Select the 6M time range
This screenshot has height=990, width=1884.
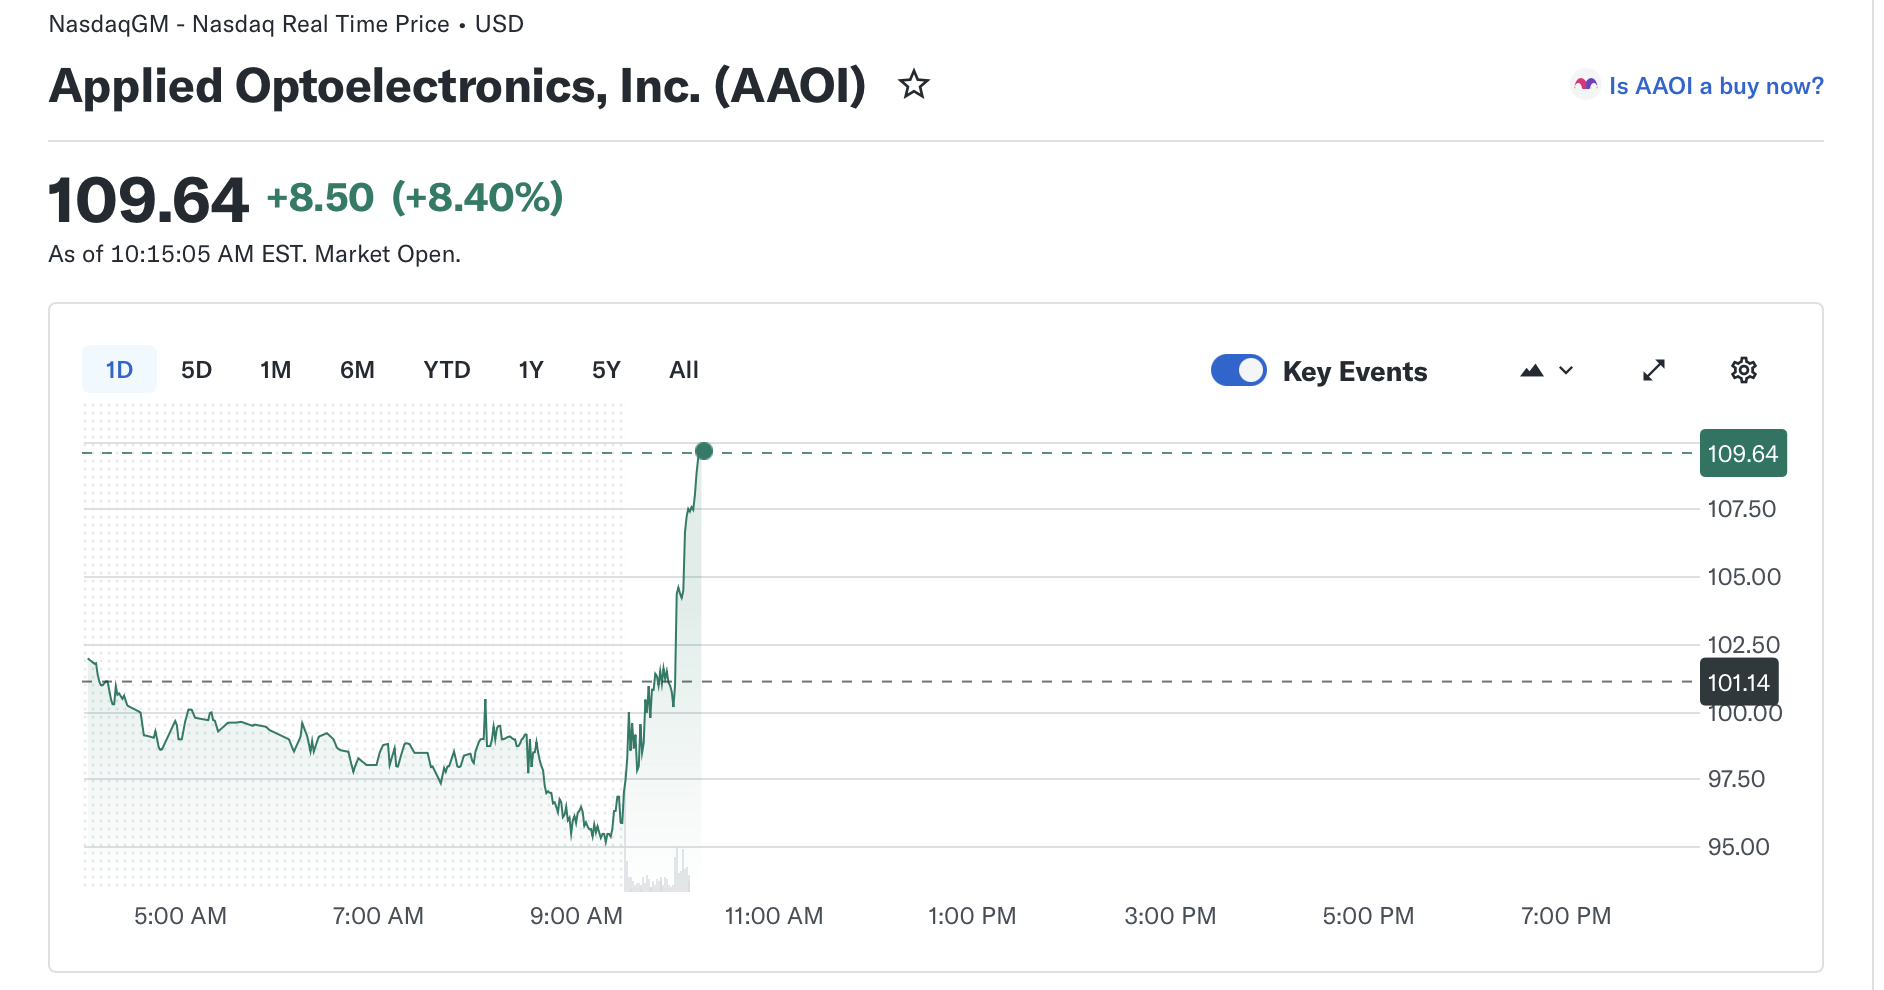(357, 370)
